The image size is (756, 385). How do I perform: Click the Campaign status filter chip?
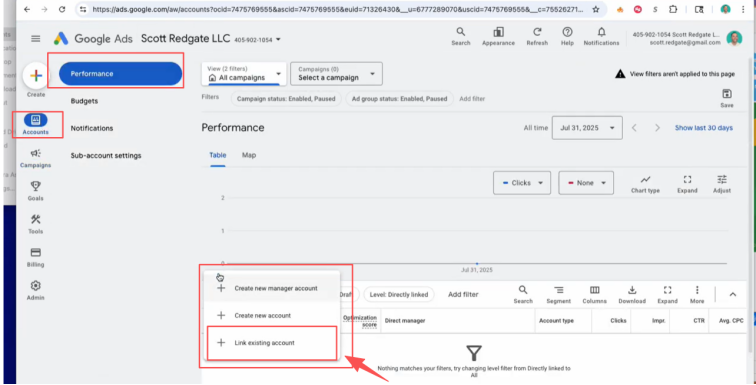click(286, 99)
